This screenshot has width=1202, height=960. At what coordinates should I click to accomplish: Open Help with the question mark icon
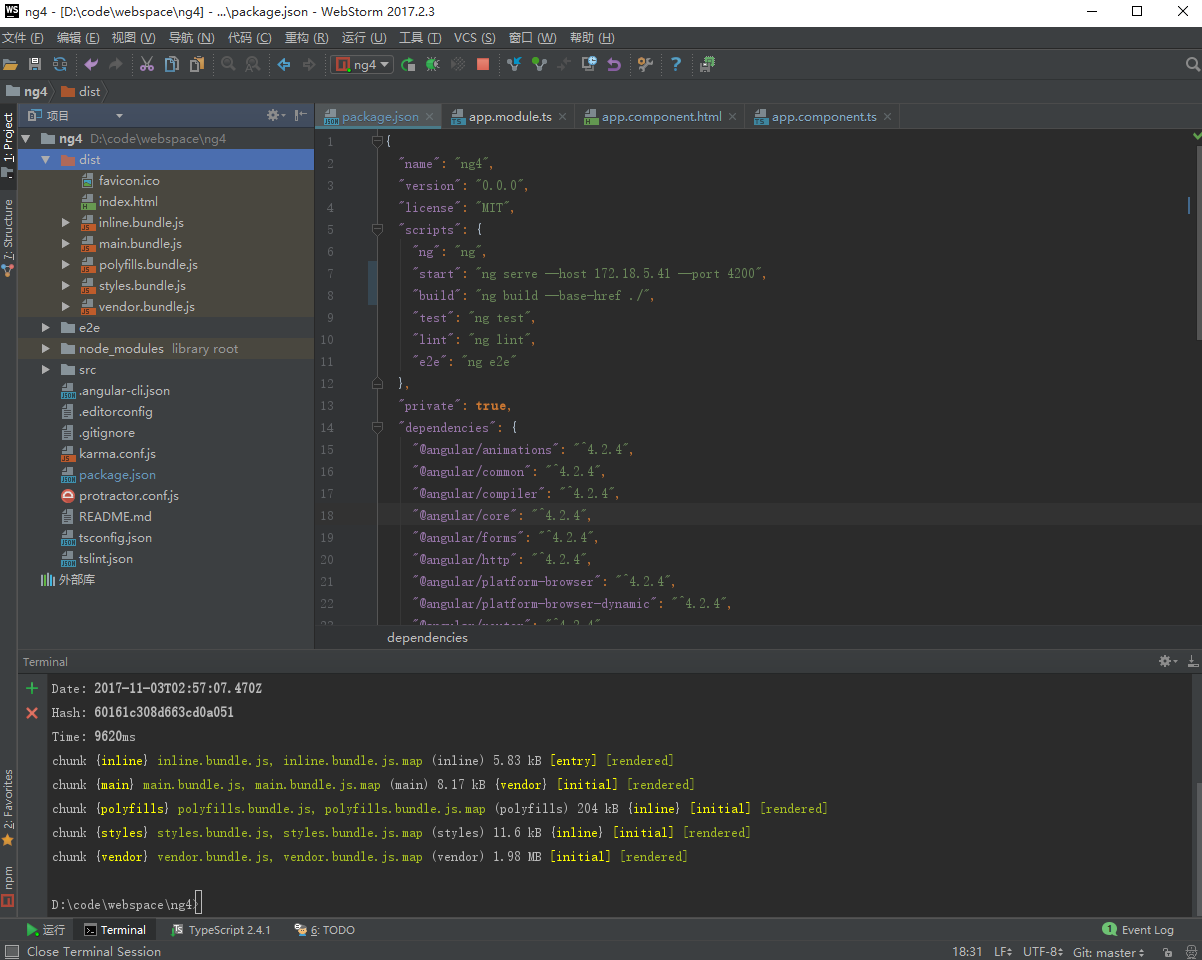[676, 64]
